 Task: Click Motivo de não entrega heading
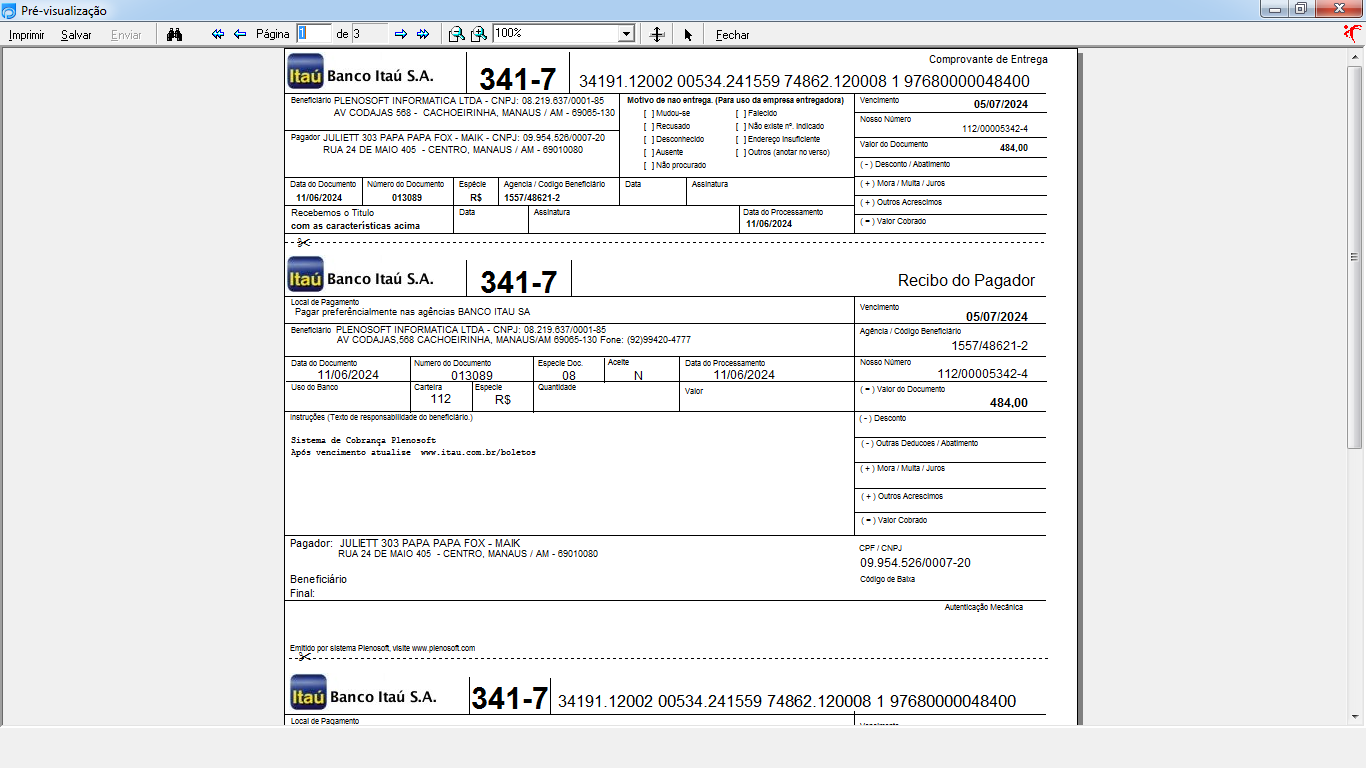click(735, 100)
